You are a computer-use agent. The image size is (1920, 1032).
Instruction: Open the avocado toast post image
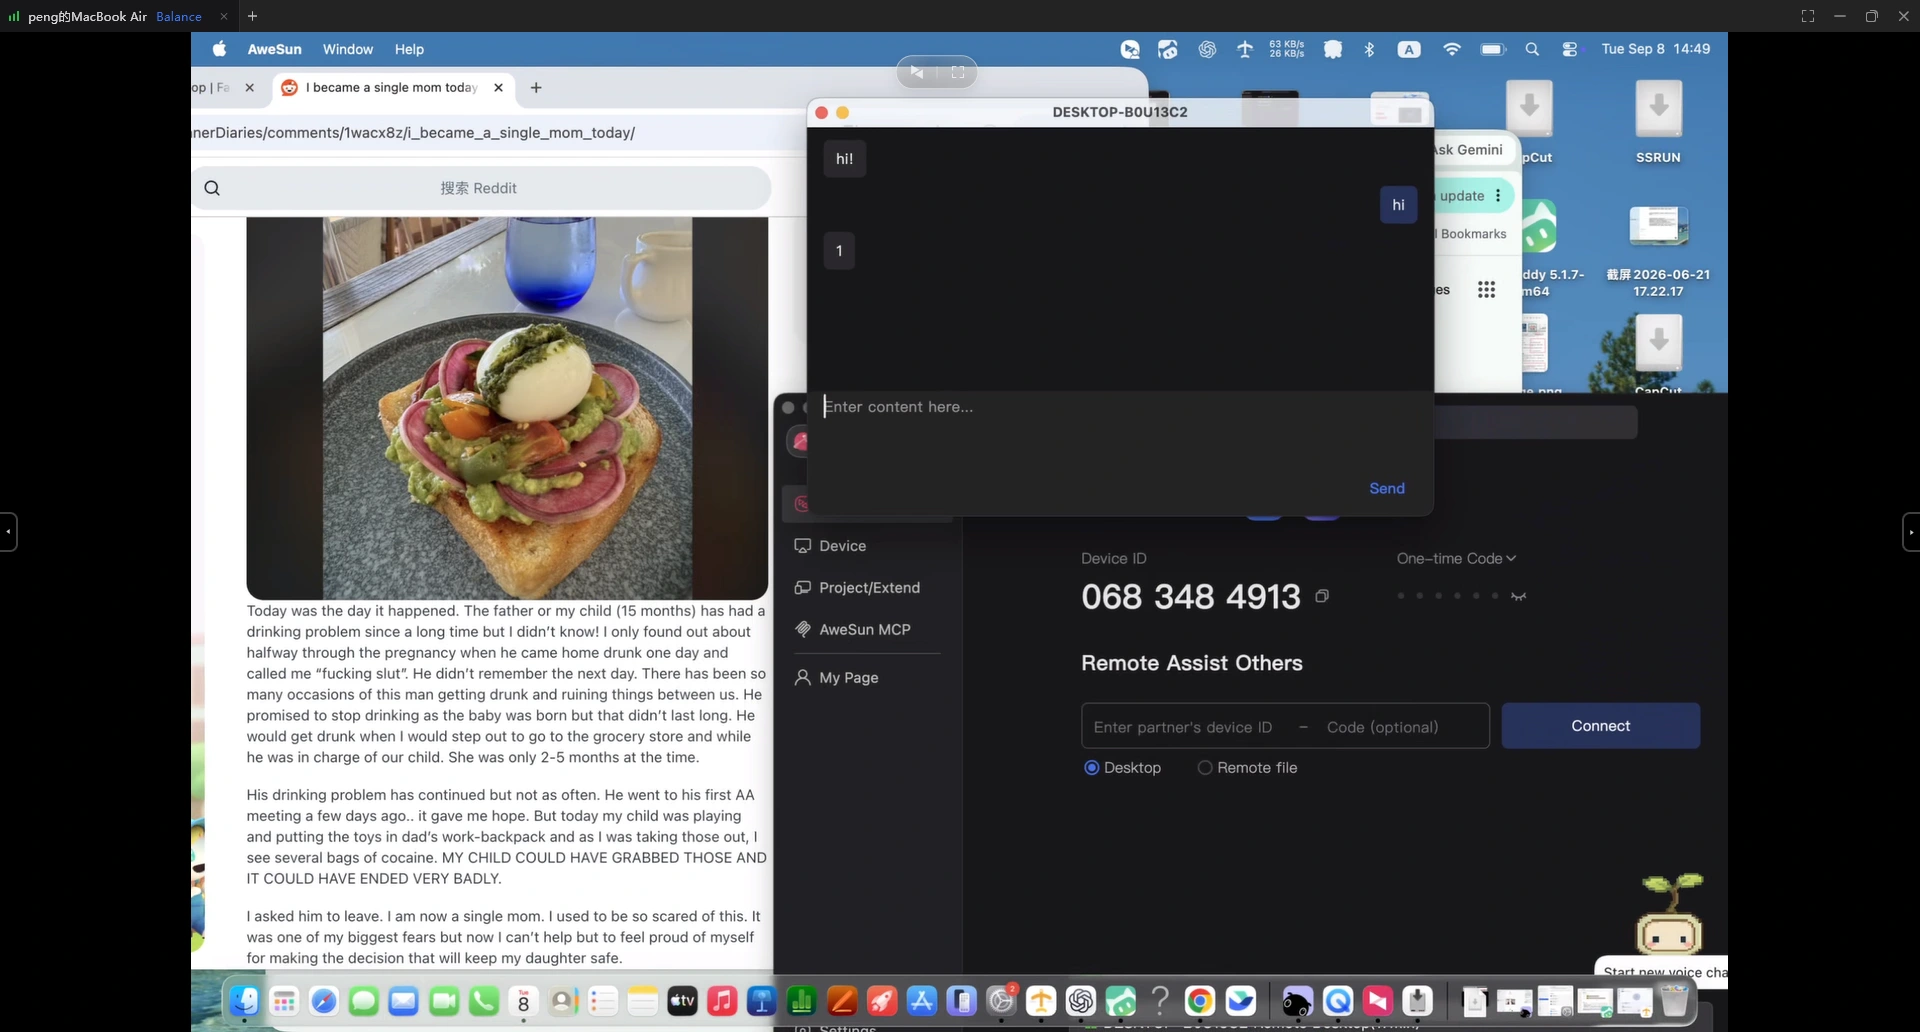507,408
